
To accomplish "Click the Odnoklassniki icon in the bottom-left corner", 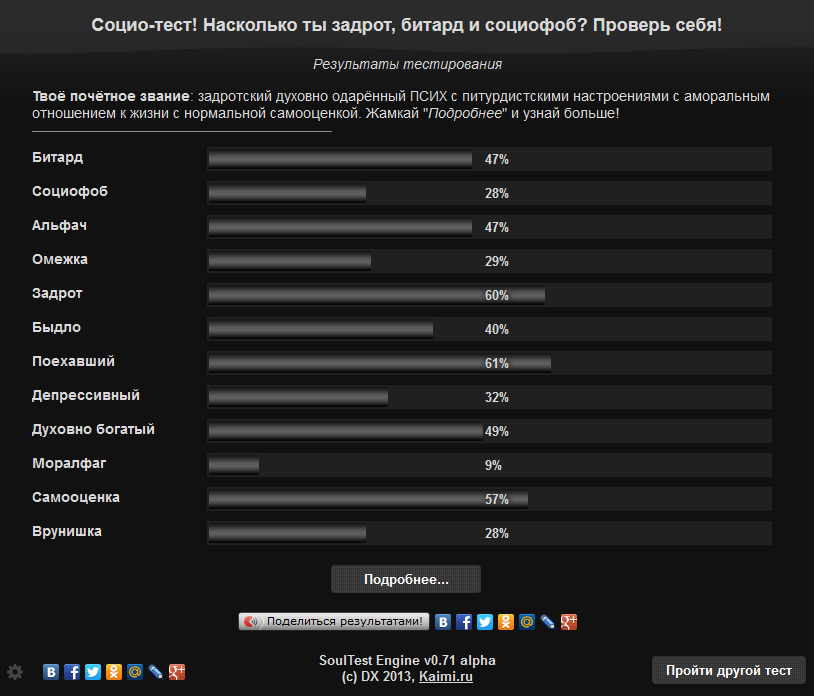I will pos(114,672).
